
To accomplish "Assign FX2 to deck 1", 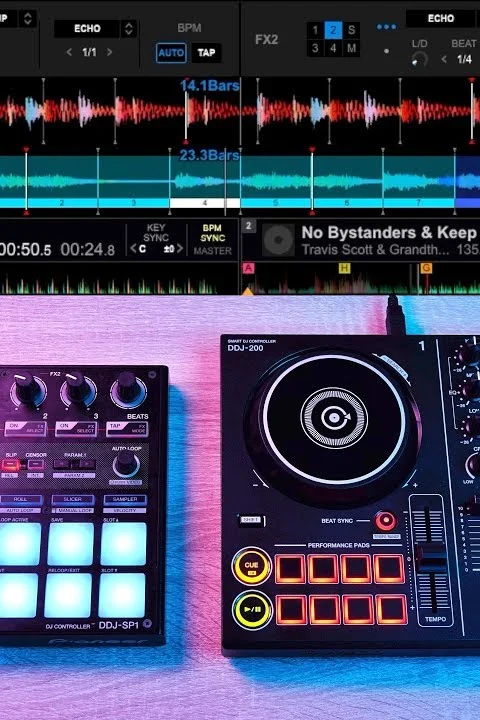I will (x=315, y=30).
